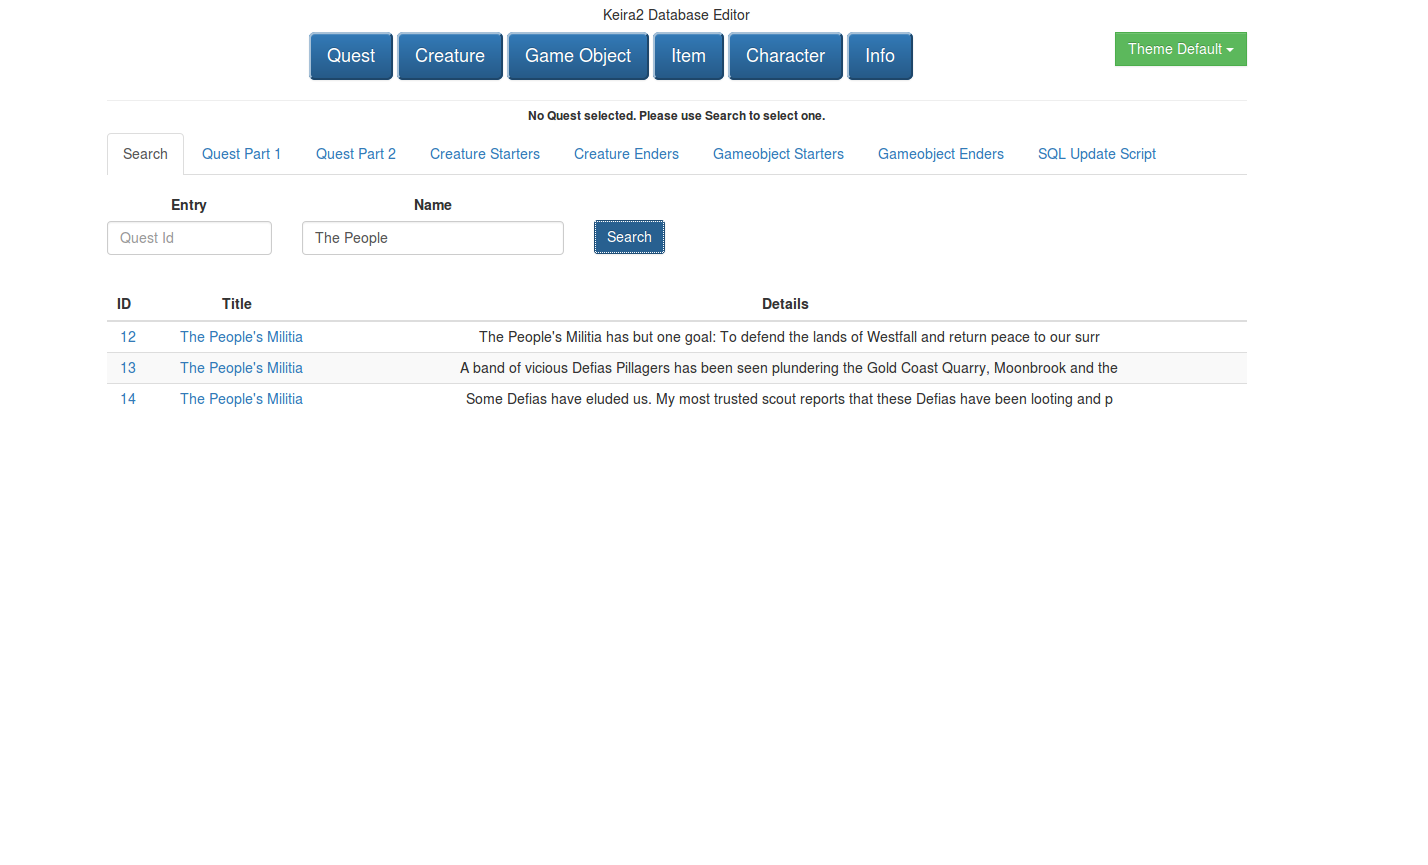This screenshot has width=1428, height=865.
Task: Open the SQL Update Script tab
Action: coord(1097,154)
